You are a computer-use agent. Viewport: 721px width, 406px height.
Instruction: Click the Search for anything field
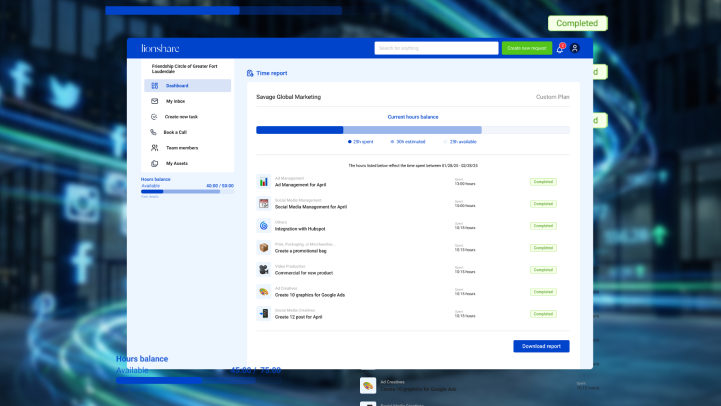click(x=436, y=48)
